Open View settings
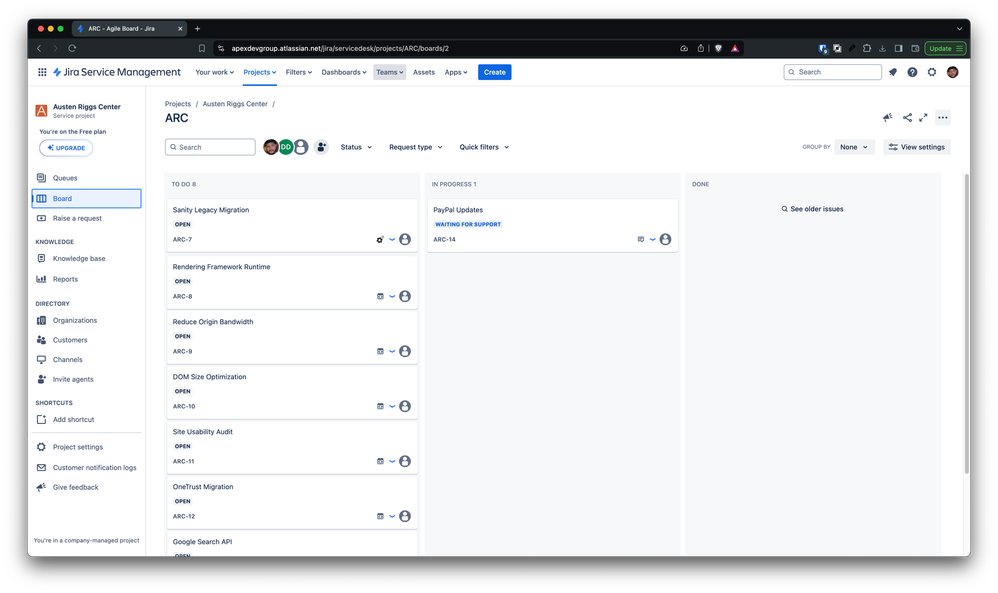The height and width of the screenshot is (593, 998). tap(917, 147)
